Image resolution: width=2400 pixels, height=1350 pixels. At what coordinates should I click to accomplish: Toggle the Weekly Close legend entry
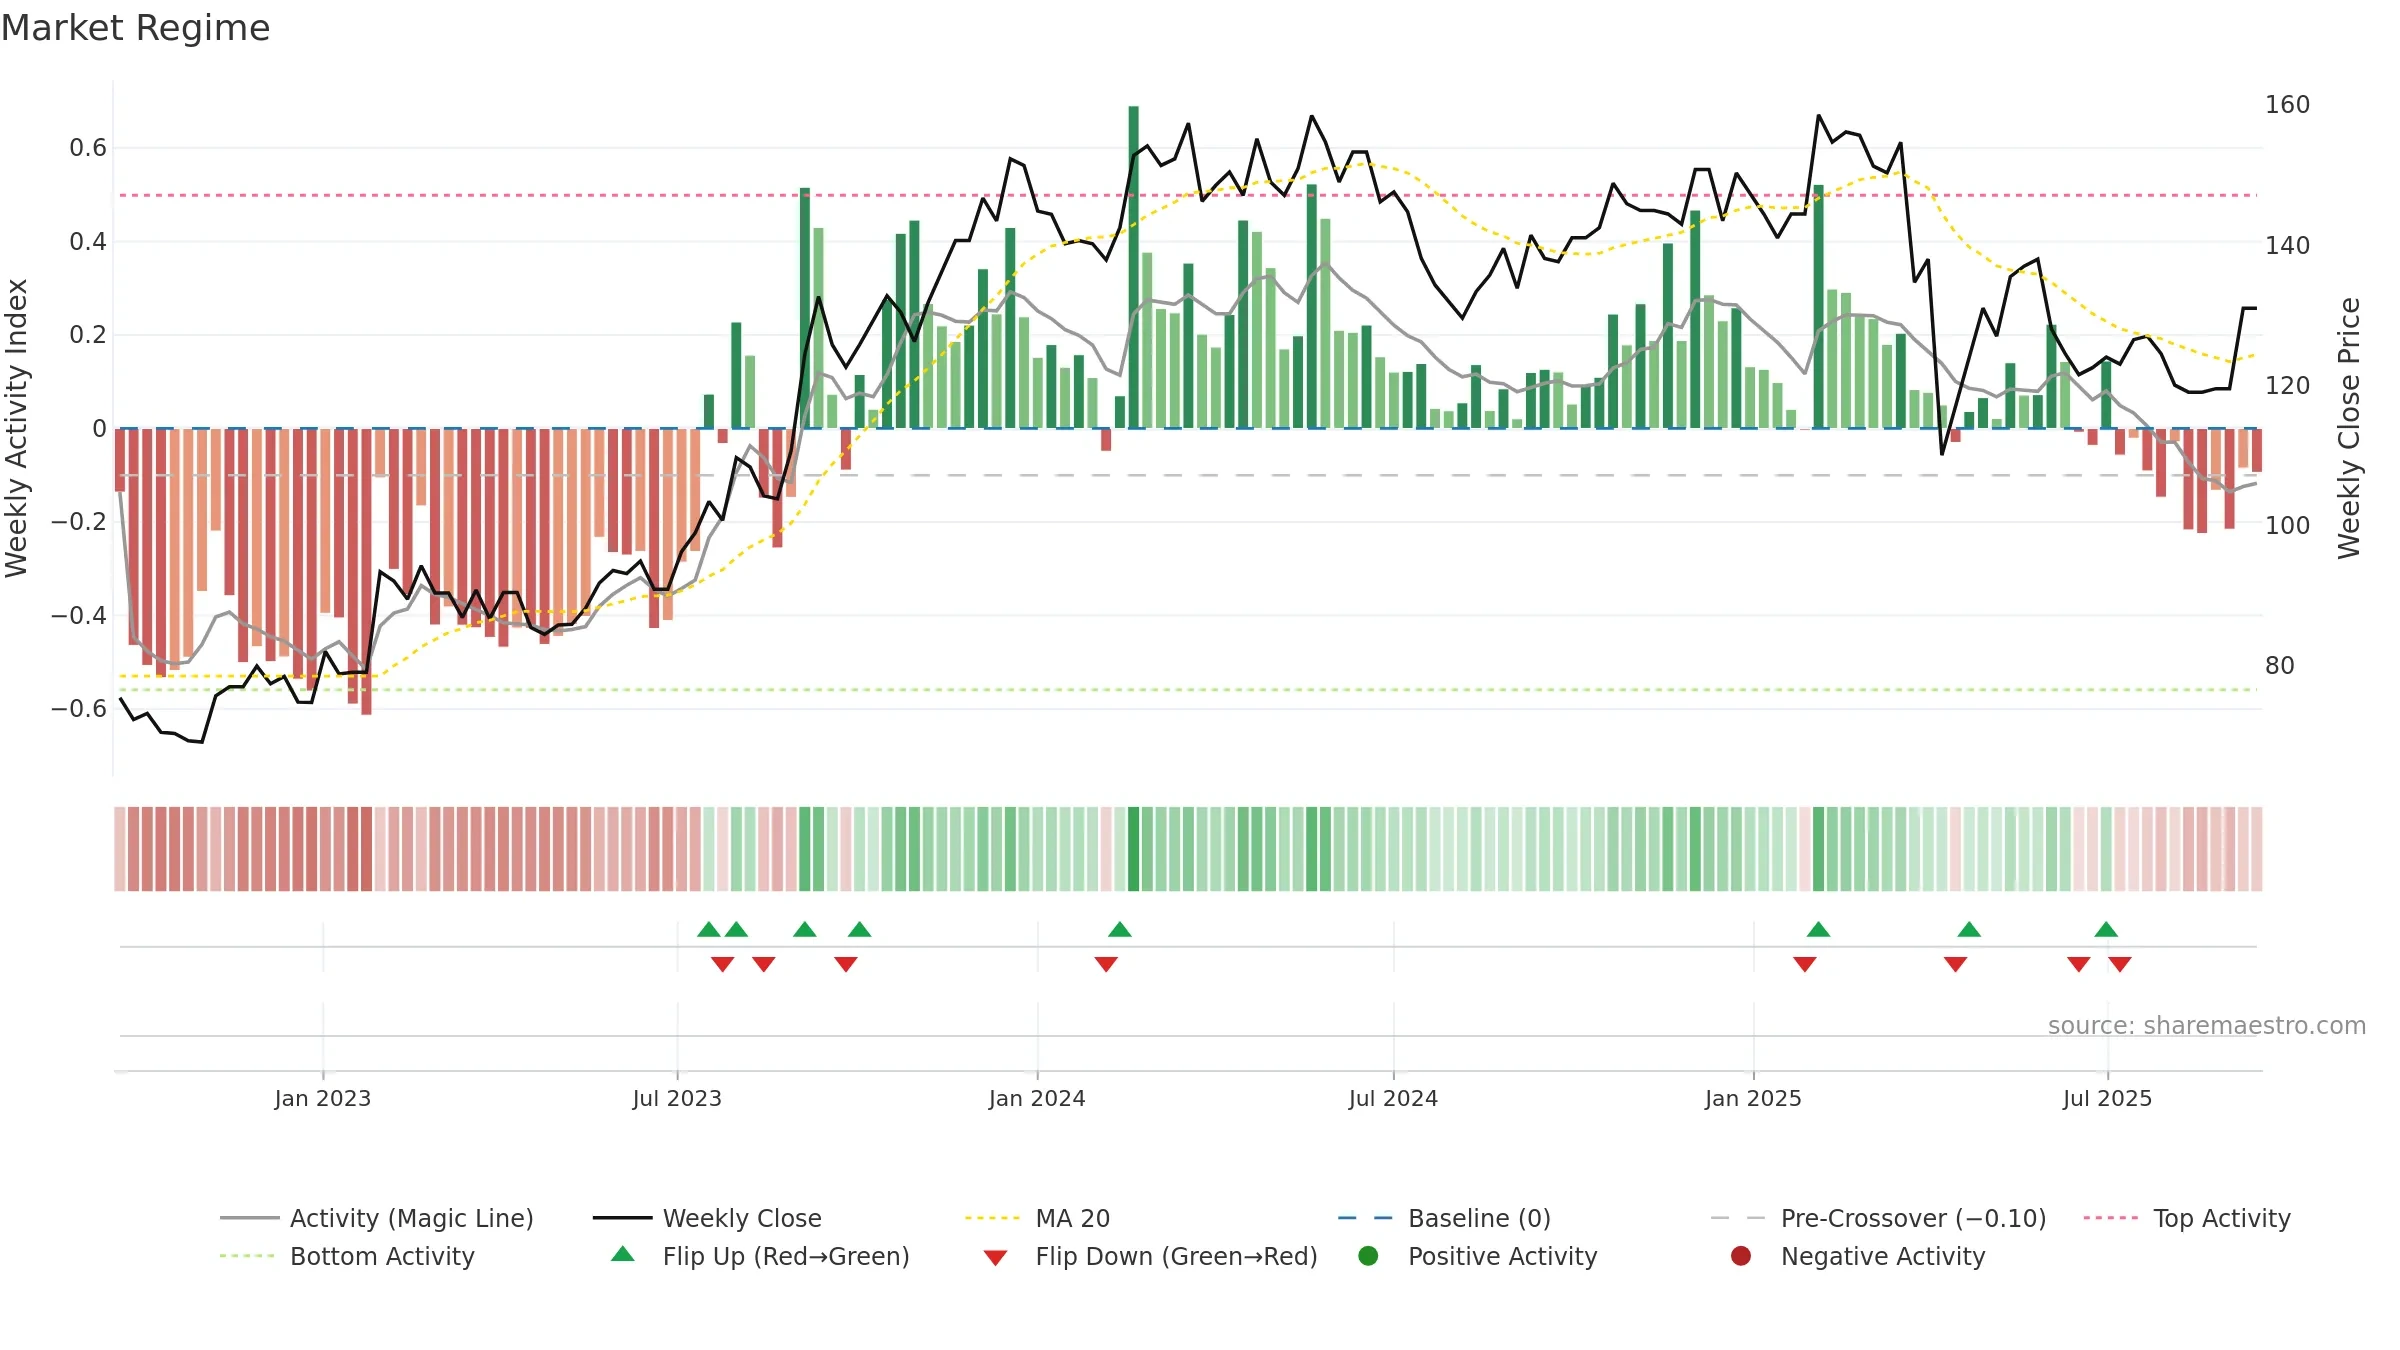pos(707,1218)
